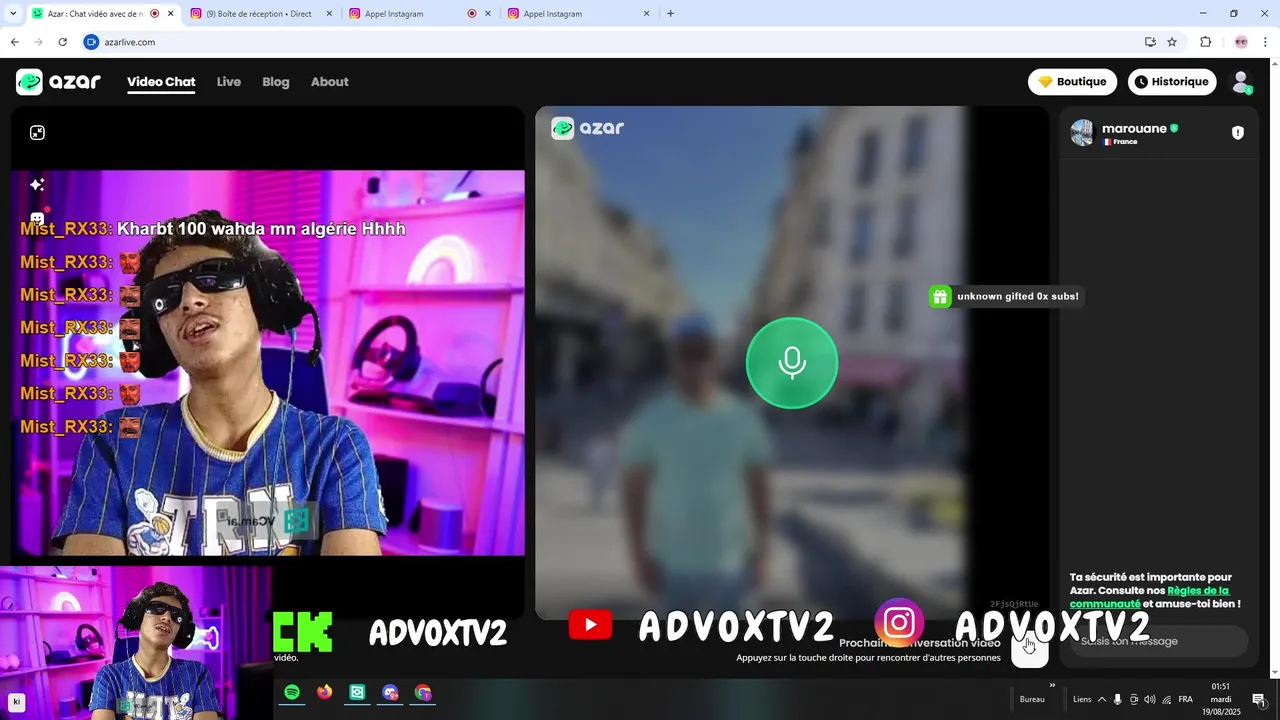Open the teal square app in the taskbar
Image resolution: width=1280 pixels, height=720 pixels.
[357, 692]
